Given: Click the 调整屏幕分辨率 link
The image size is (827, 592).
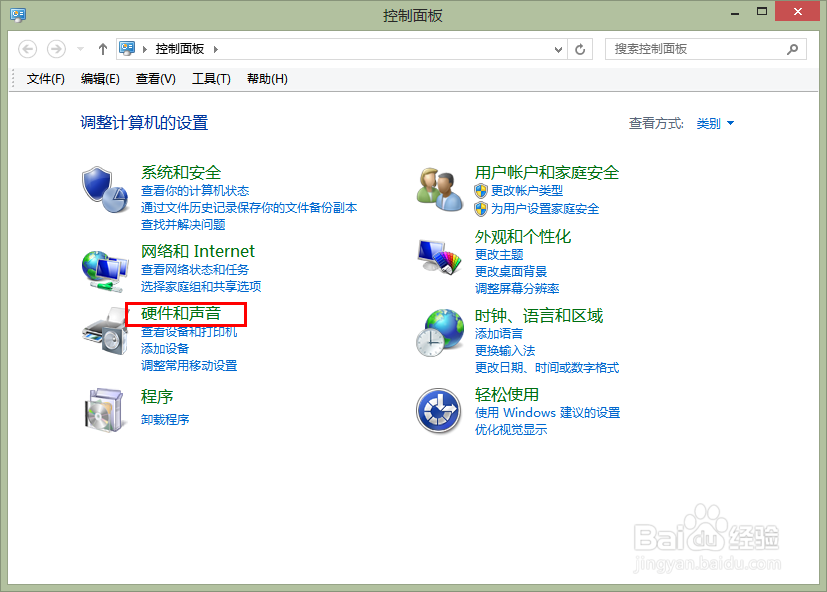Looking at the screenshot, I should 517,289.
